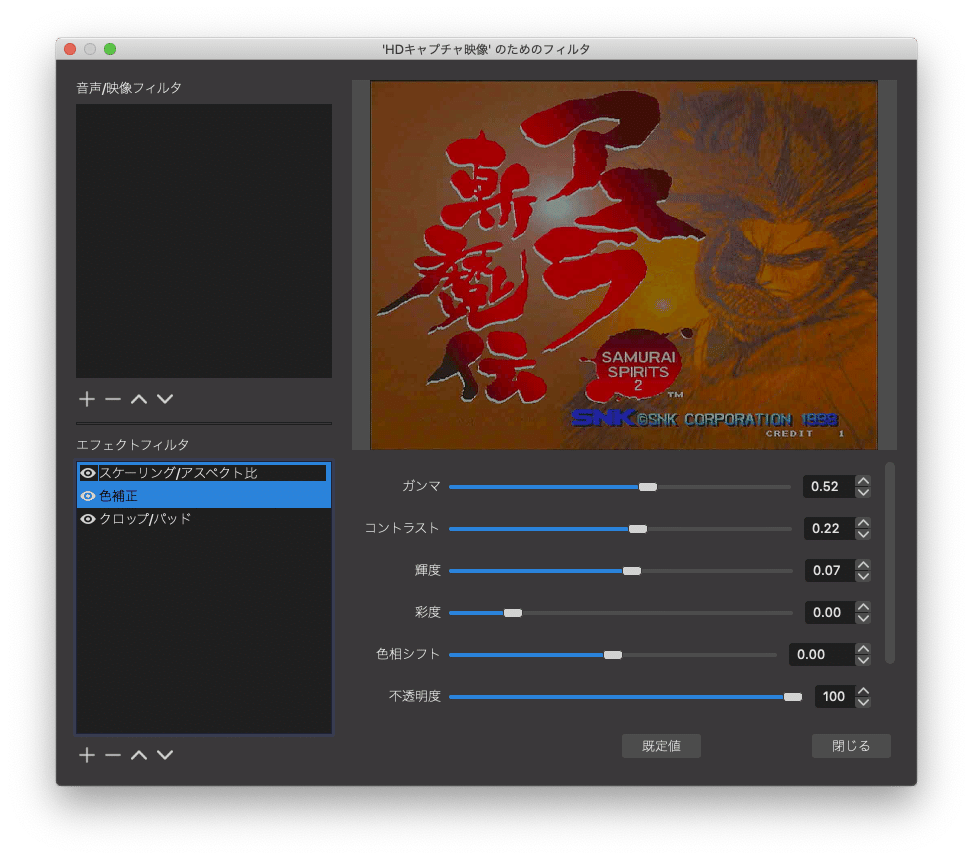973x860 pixels.
Task: Increase 輝度 with up stepper arrow
Action: (x=863, y=565)
